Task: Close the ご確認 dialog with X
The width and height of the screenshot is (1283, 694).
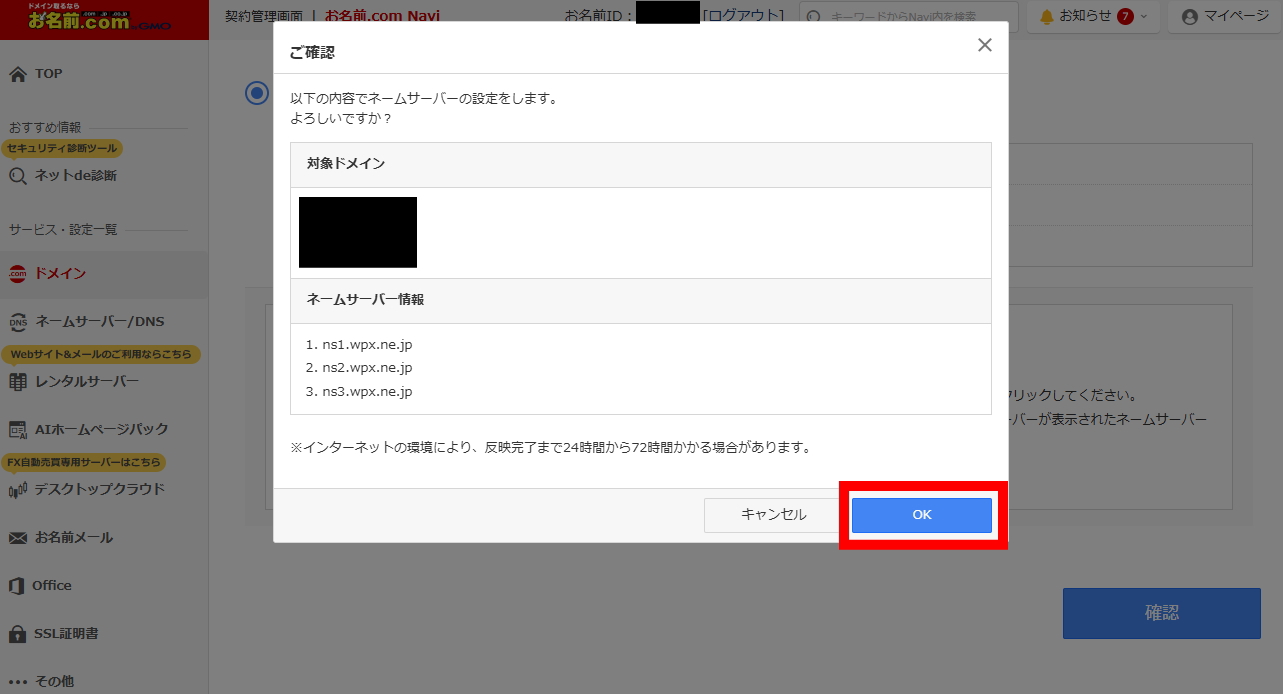Action: pos(985,45)
